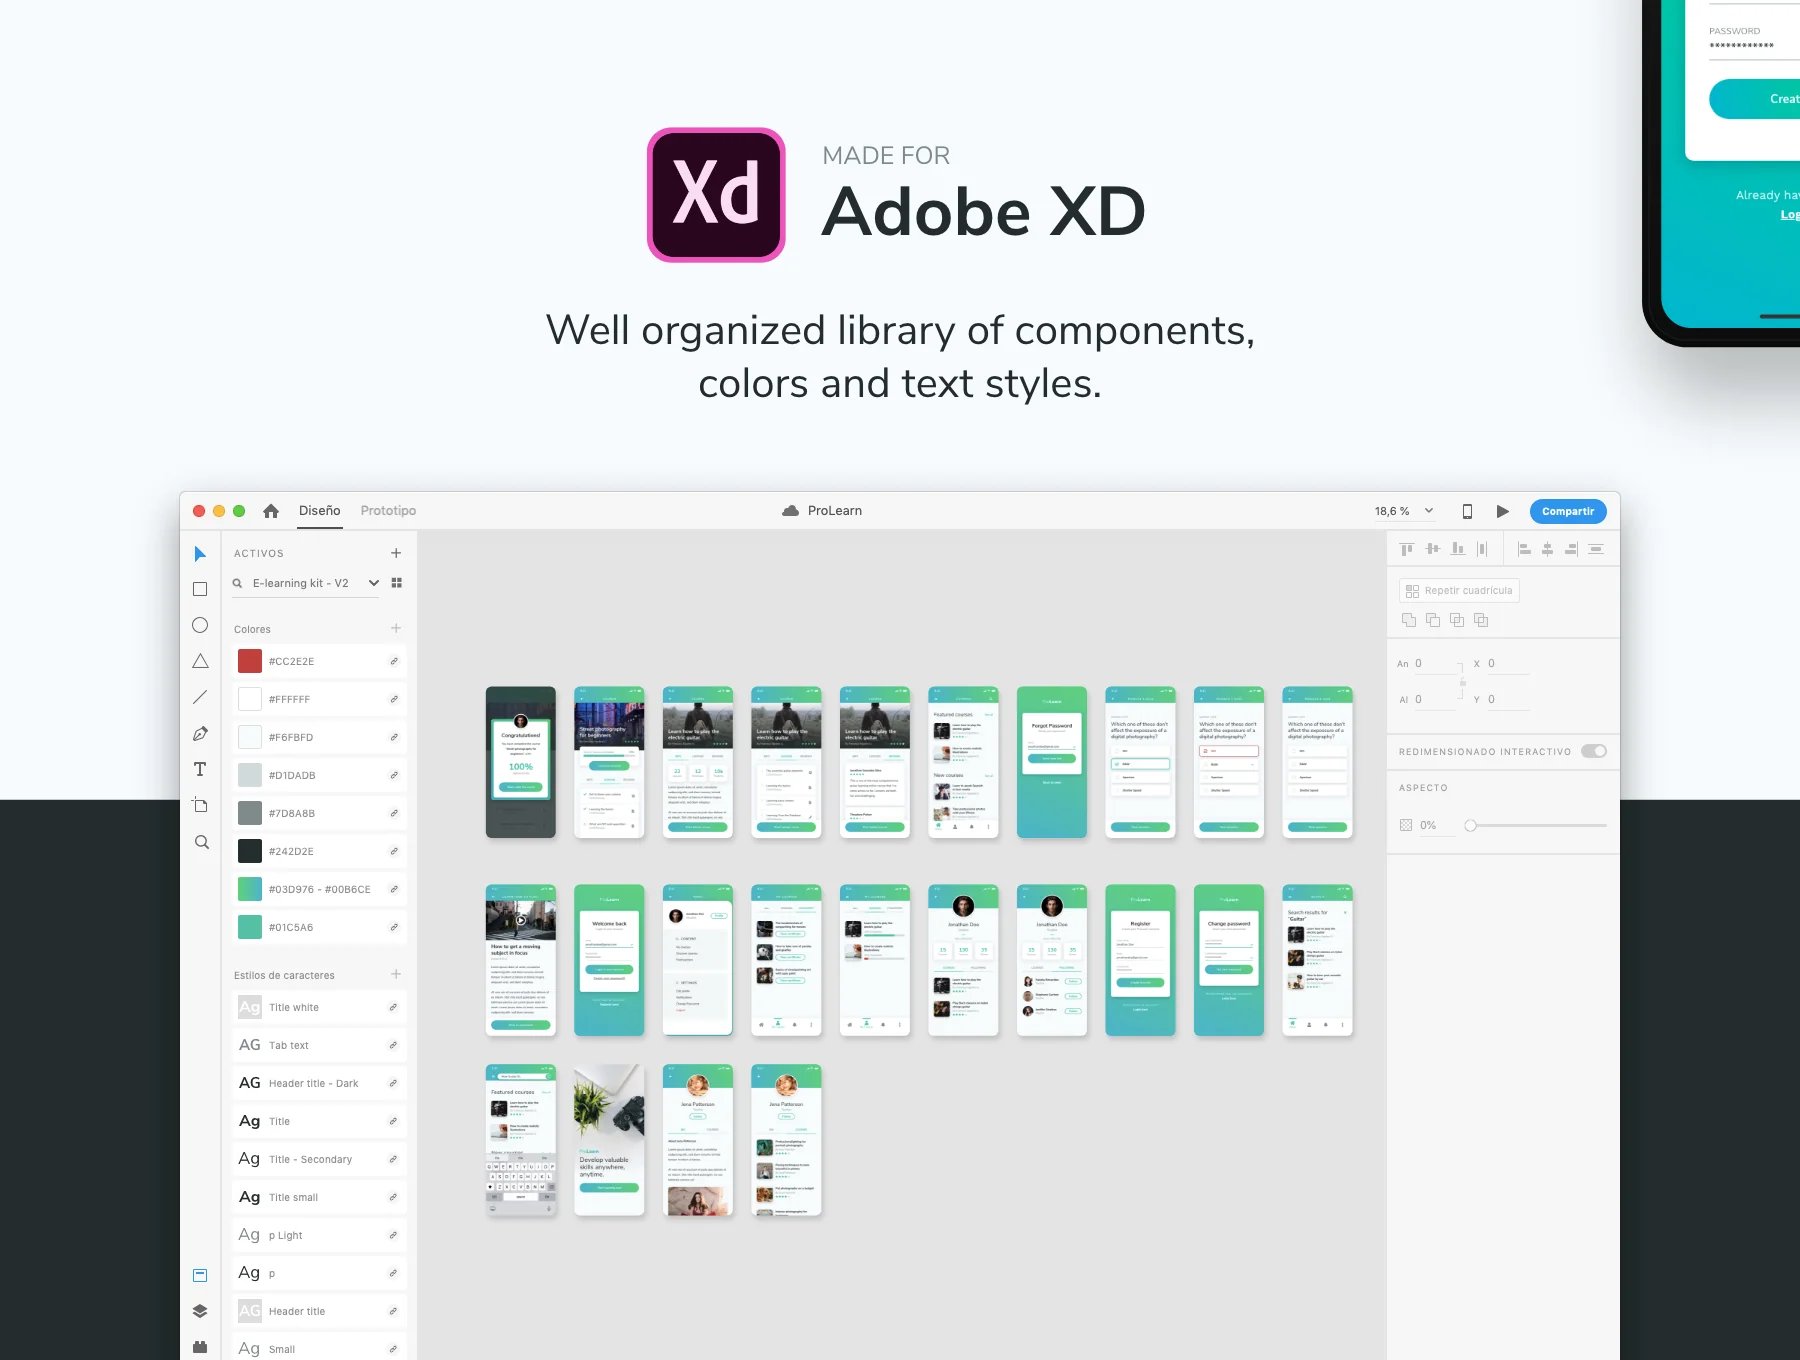Click the boolean Subtract icon
The height and width of the screenshot is (1360, 1800).
(1433, 620)
